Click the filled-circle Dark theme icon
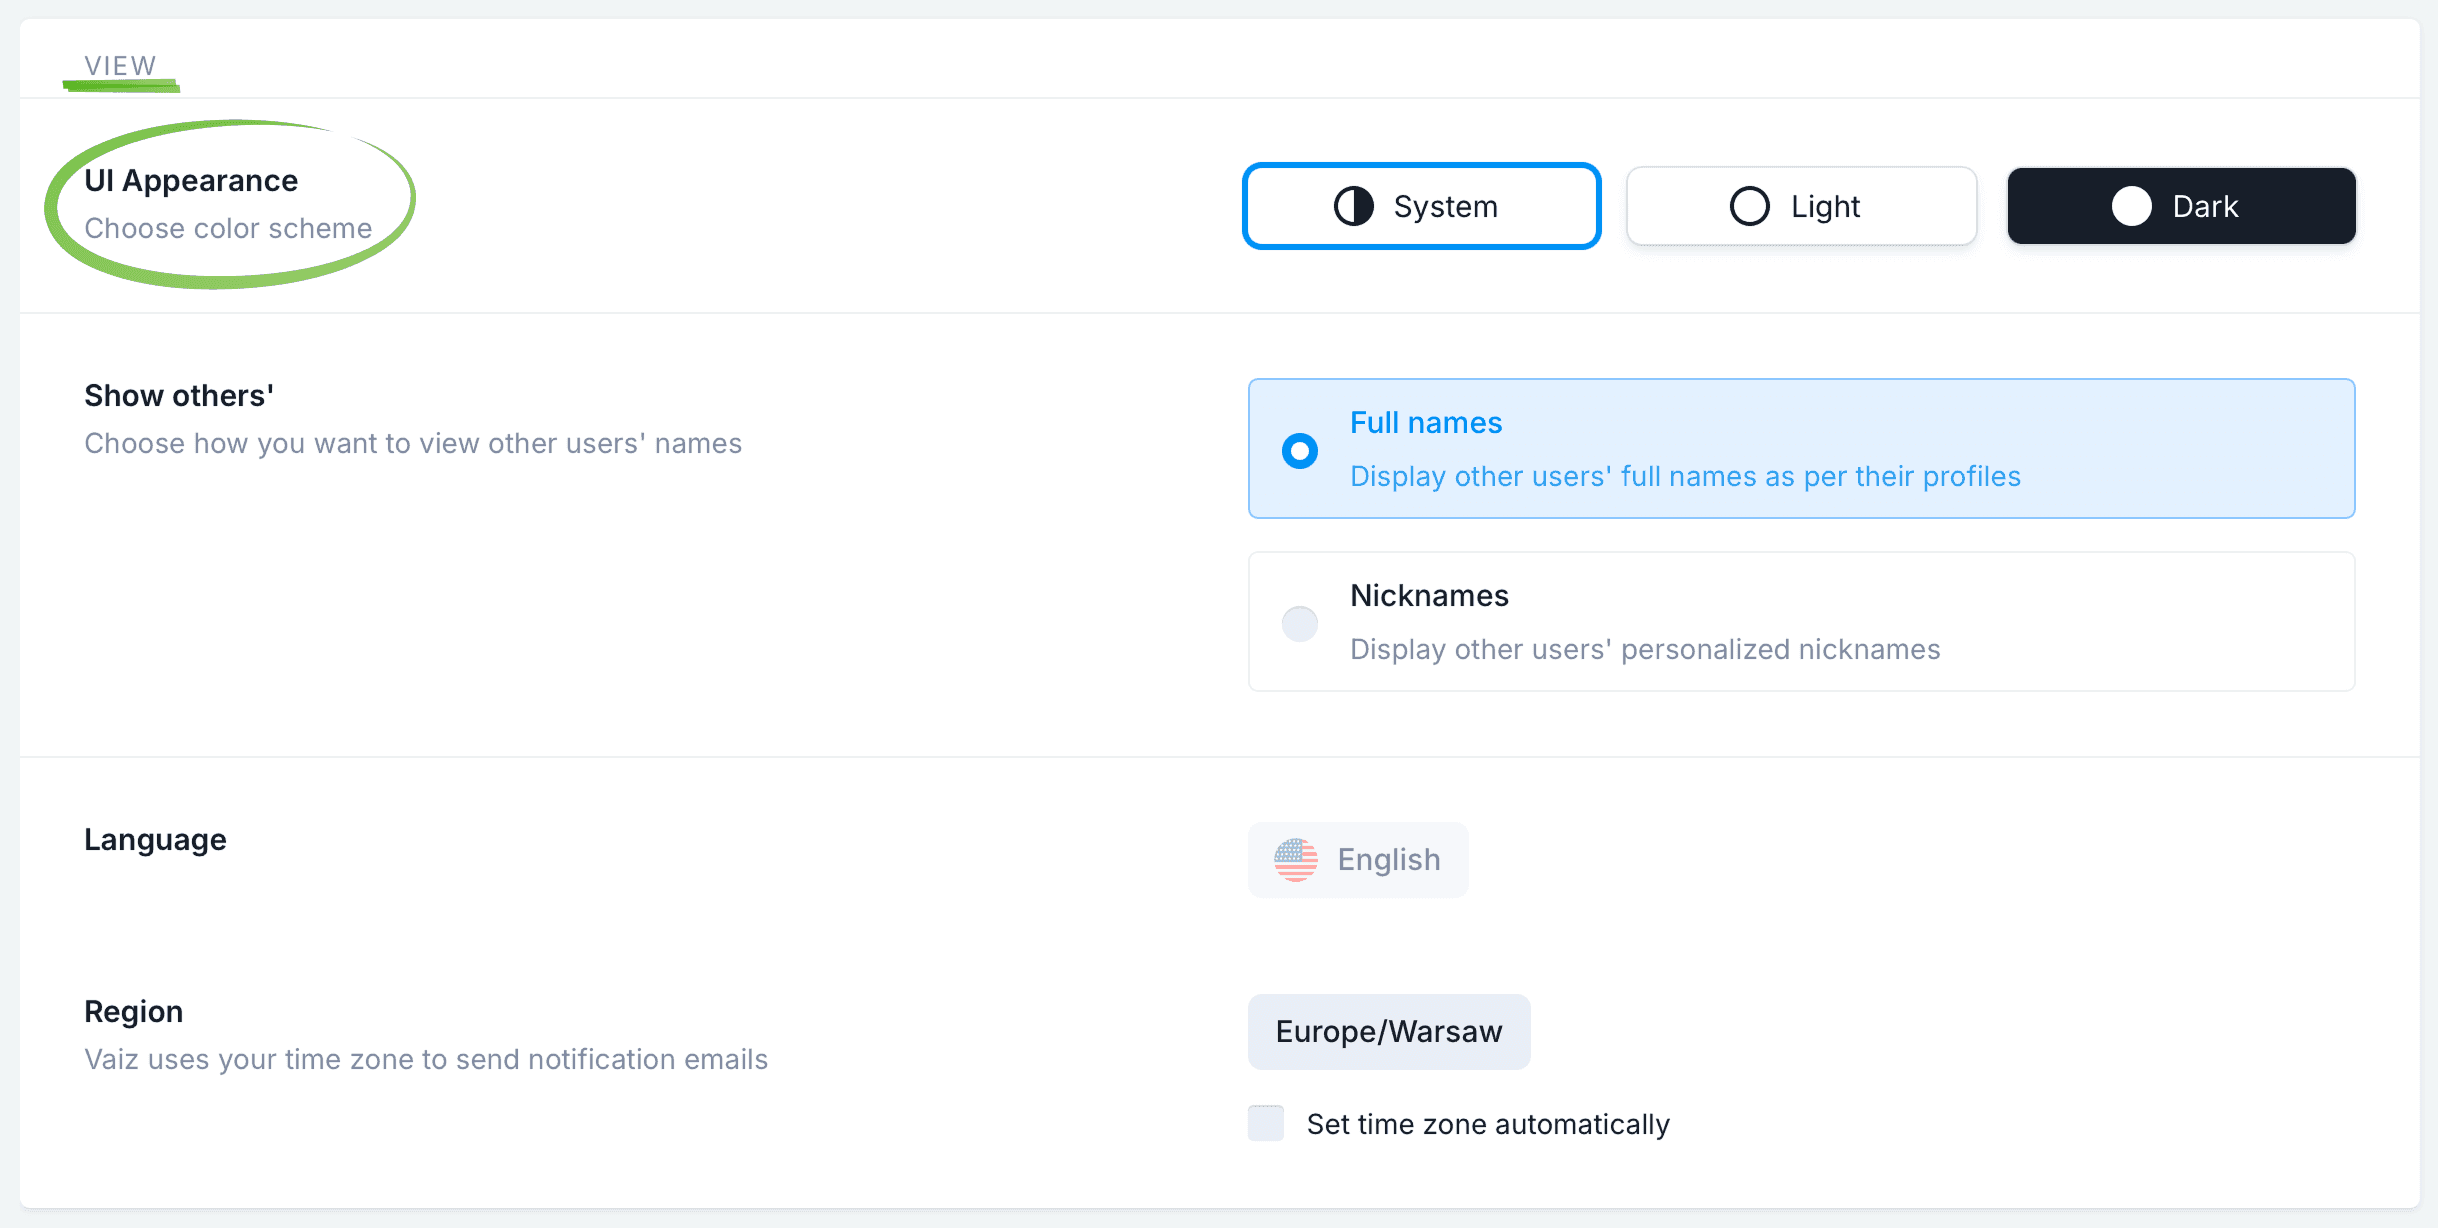The image size is (2438, 1228). (2131, 206)
